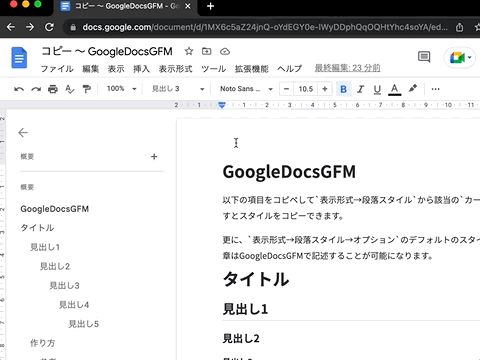Toggle Italic formatting
This screenshot has height=360, width=480.
pyautogui.click(x=360, y=89)
